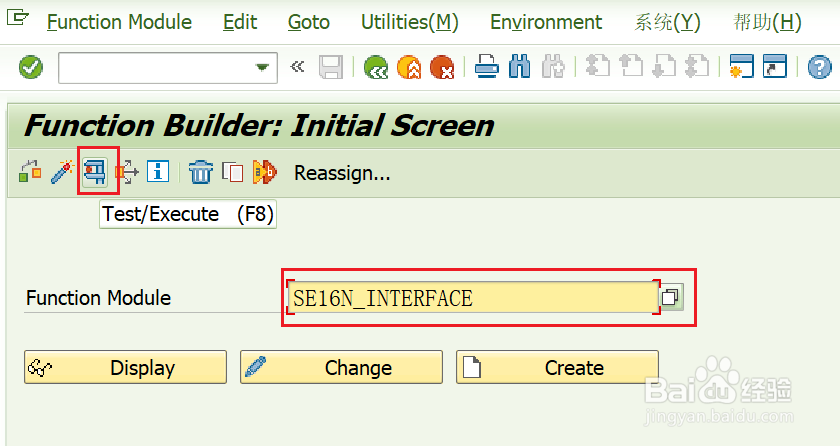Click the Exit yellow up-arrow icon

pos(409,67)
